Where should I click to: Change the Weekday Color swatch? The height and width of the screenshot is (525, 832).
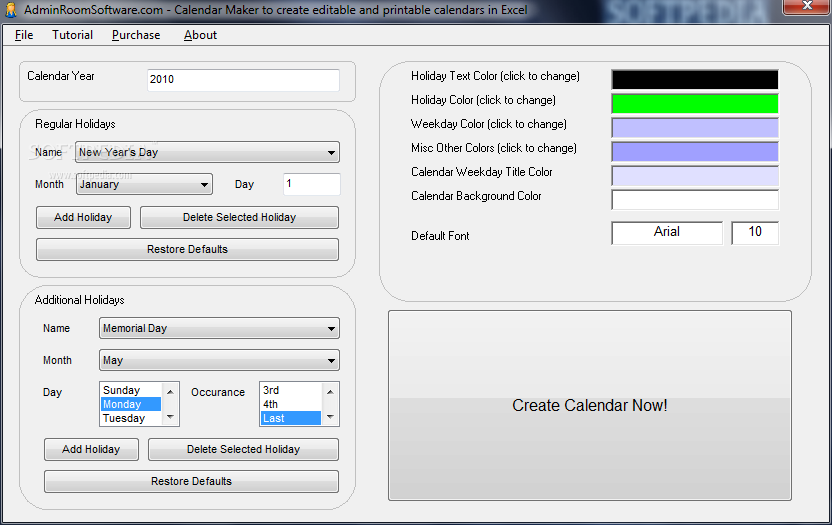click(695, 128)
